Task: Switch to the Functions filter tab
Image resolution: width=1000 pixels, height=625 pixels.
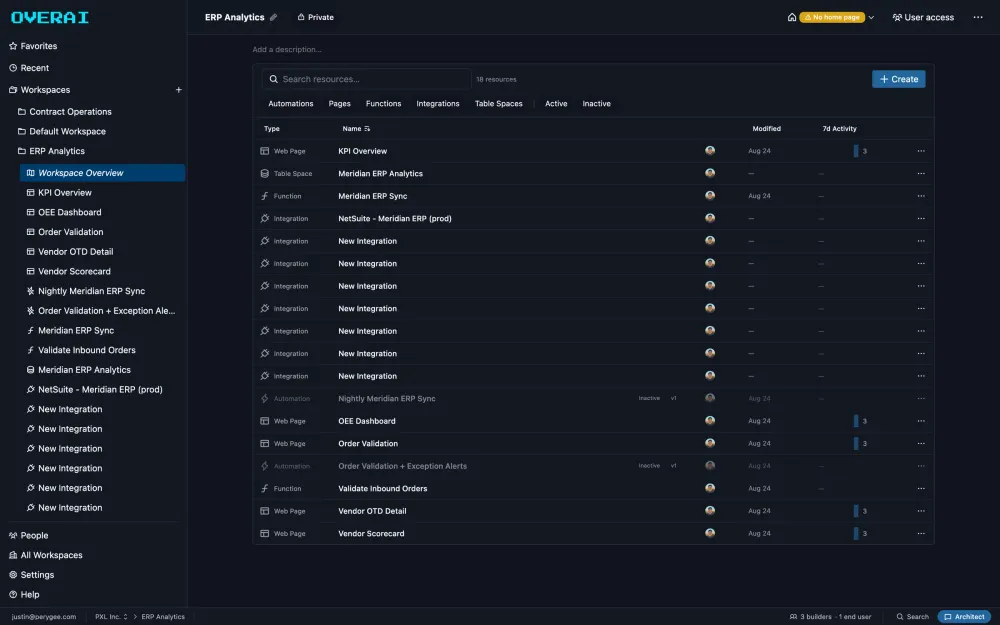Action: [383, 103]
